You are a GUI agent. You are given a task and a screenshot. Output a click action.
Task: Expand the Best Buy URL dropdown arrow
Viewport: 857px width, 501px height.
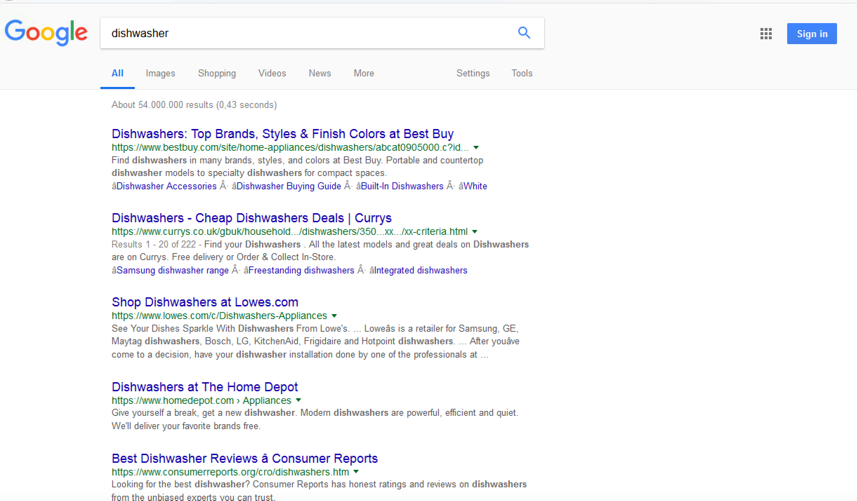(476, 148)
